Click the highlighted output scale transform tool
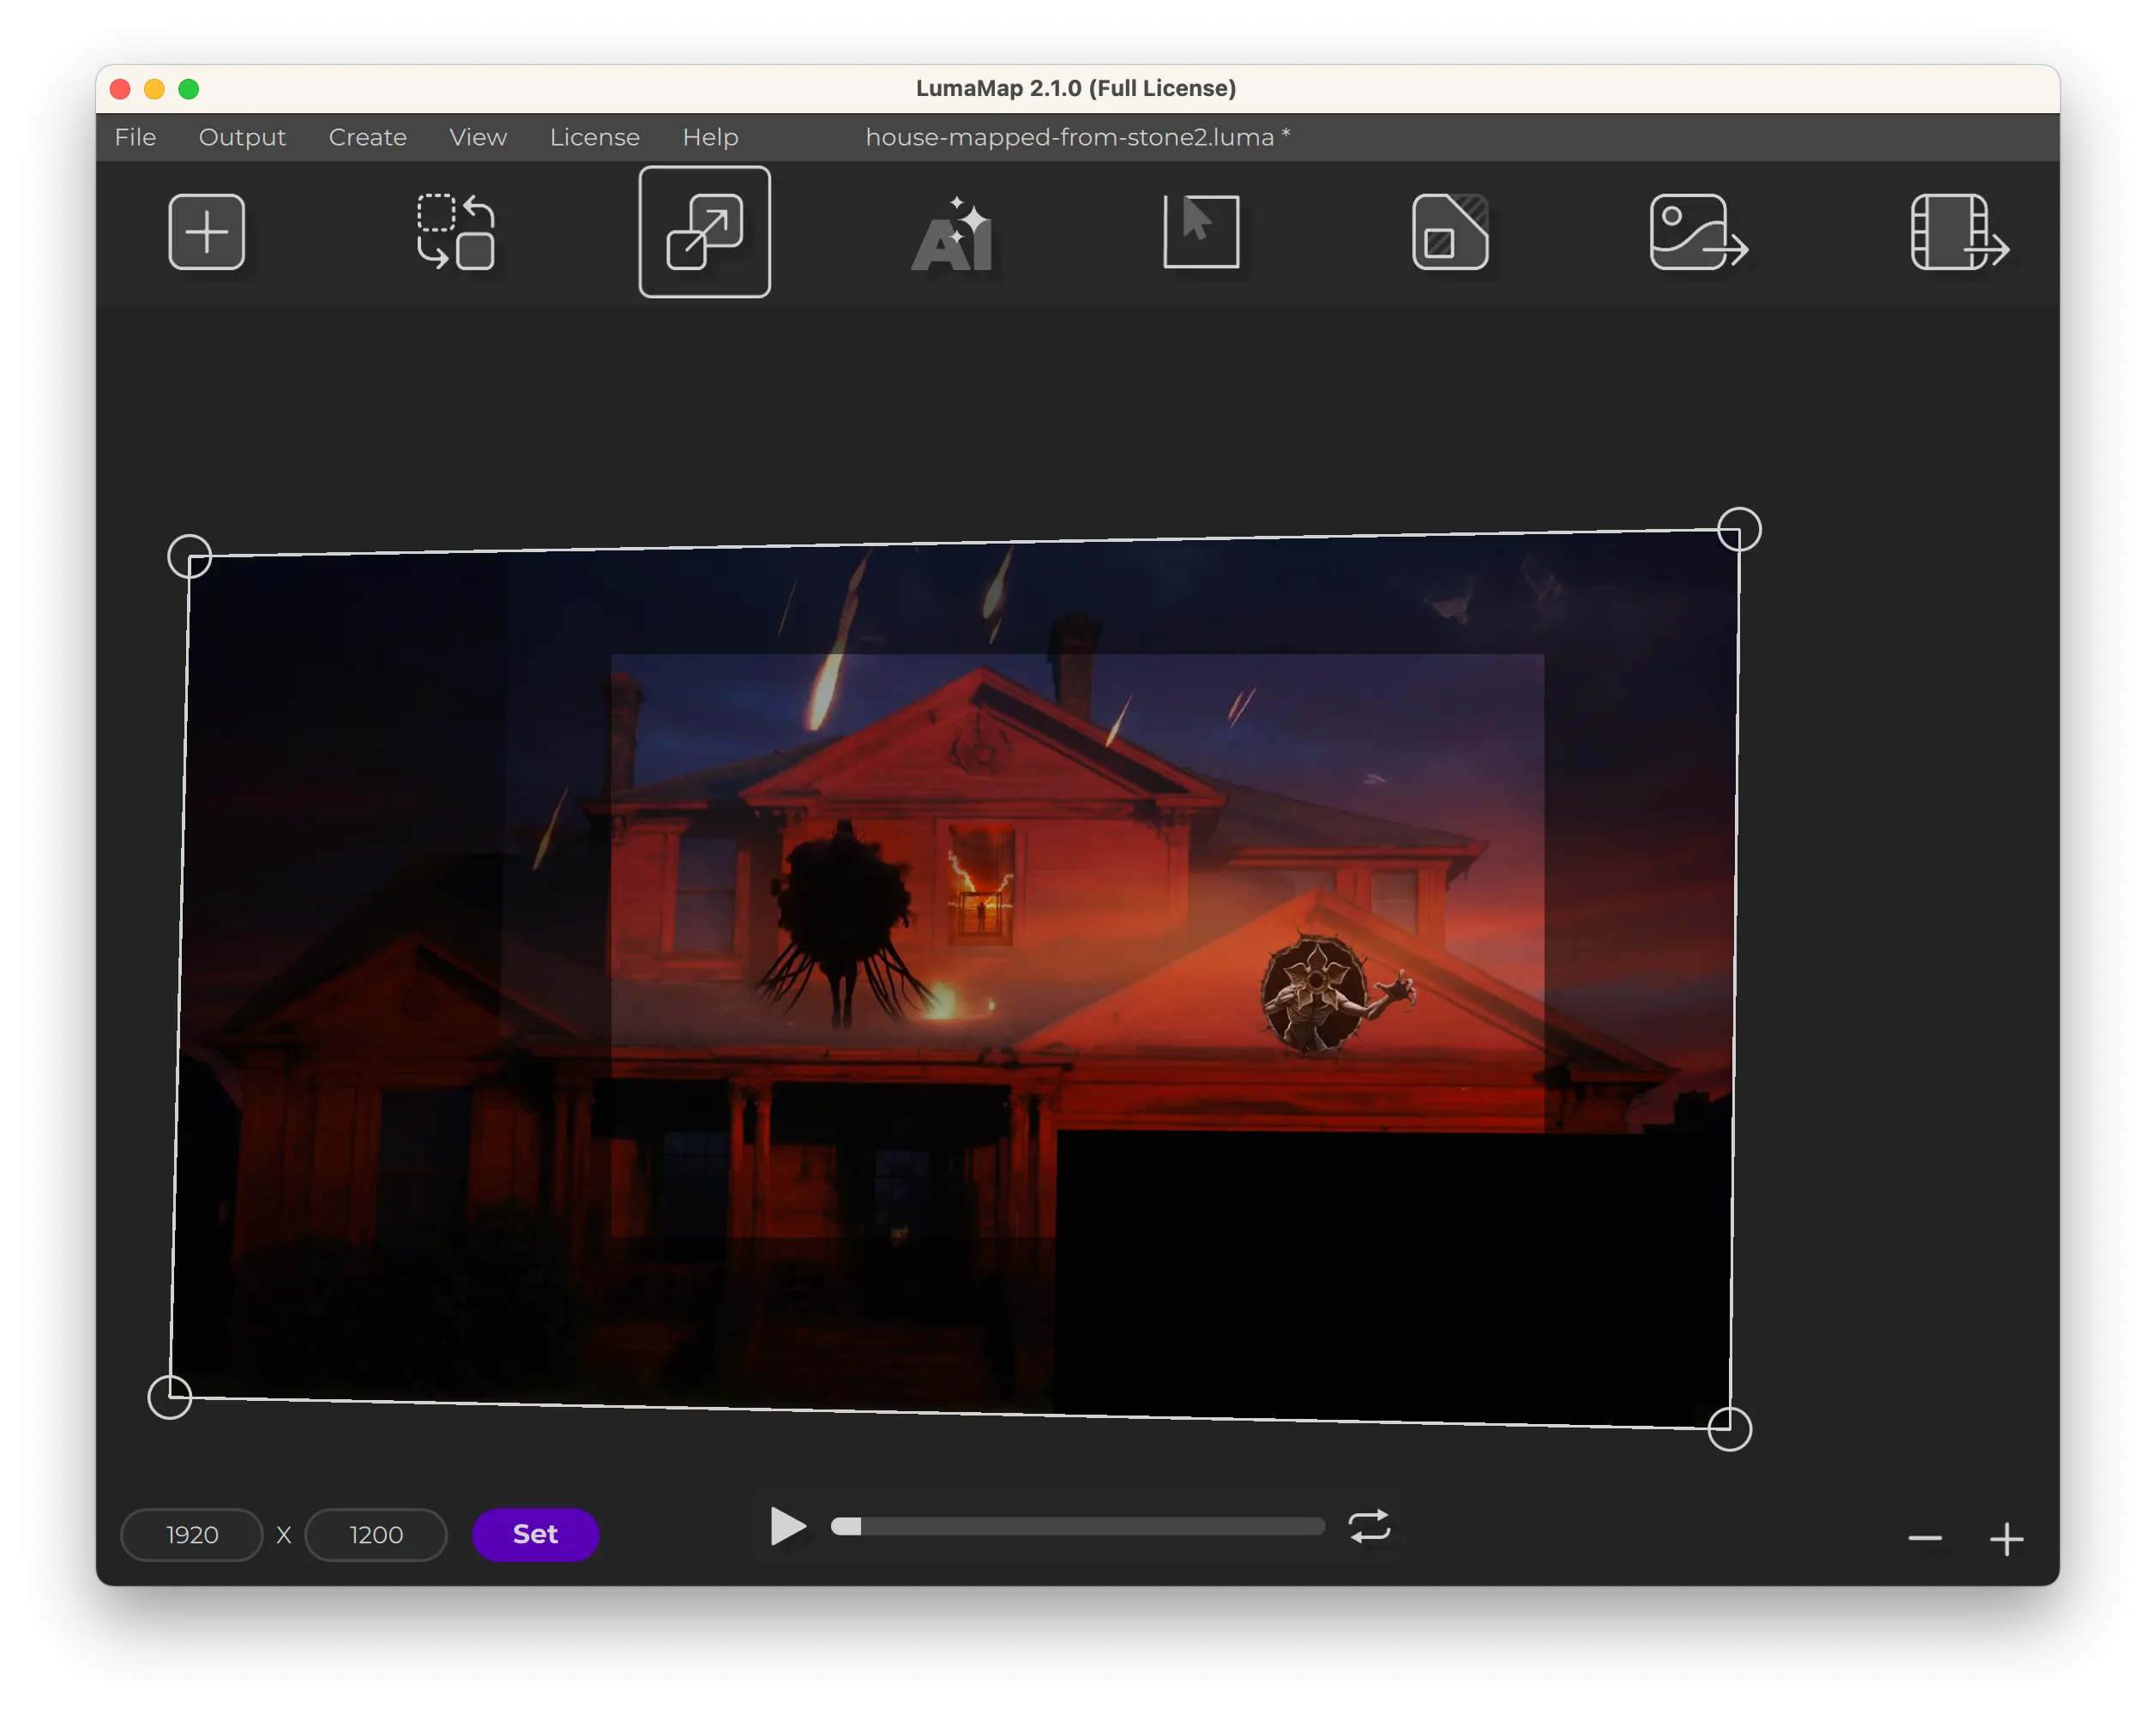 pos(704,232)
